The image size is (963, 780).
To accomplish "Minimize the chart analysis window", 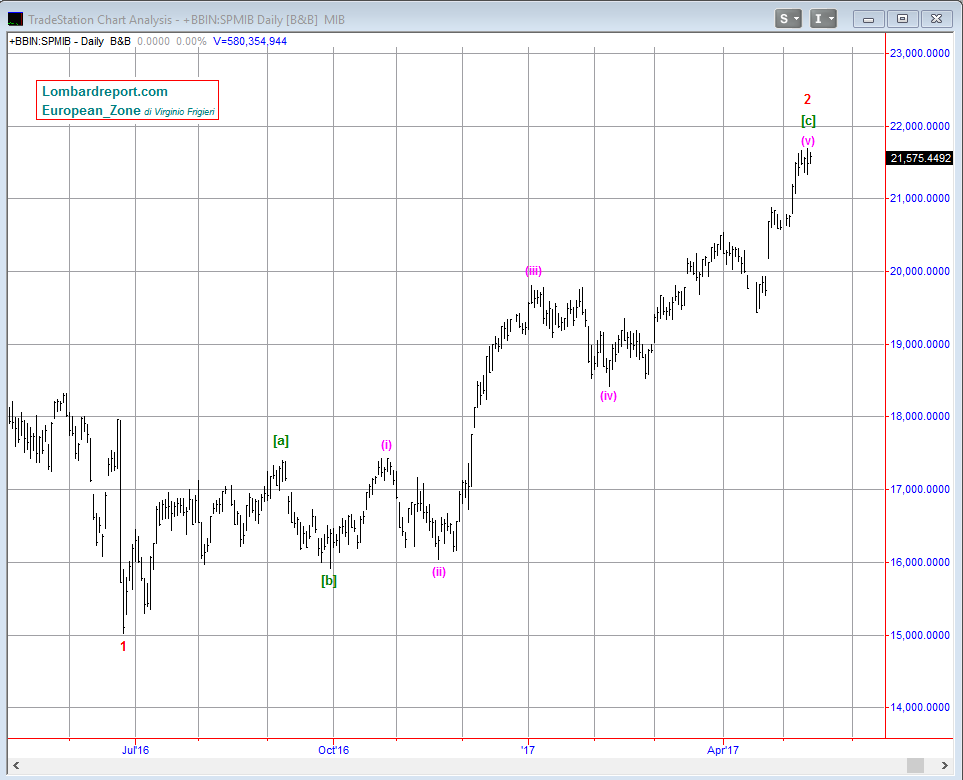I will [x=868, y=19].
